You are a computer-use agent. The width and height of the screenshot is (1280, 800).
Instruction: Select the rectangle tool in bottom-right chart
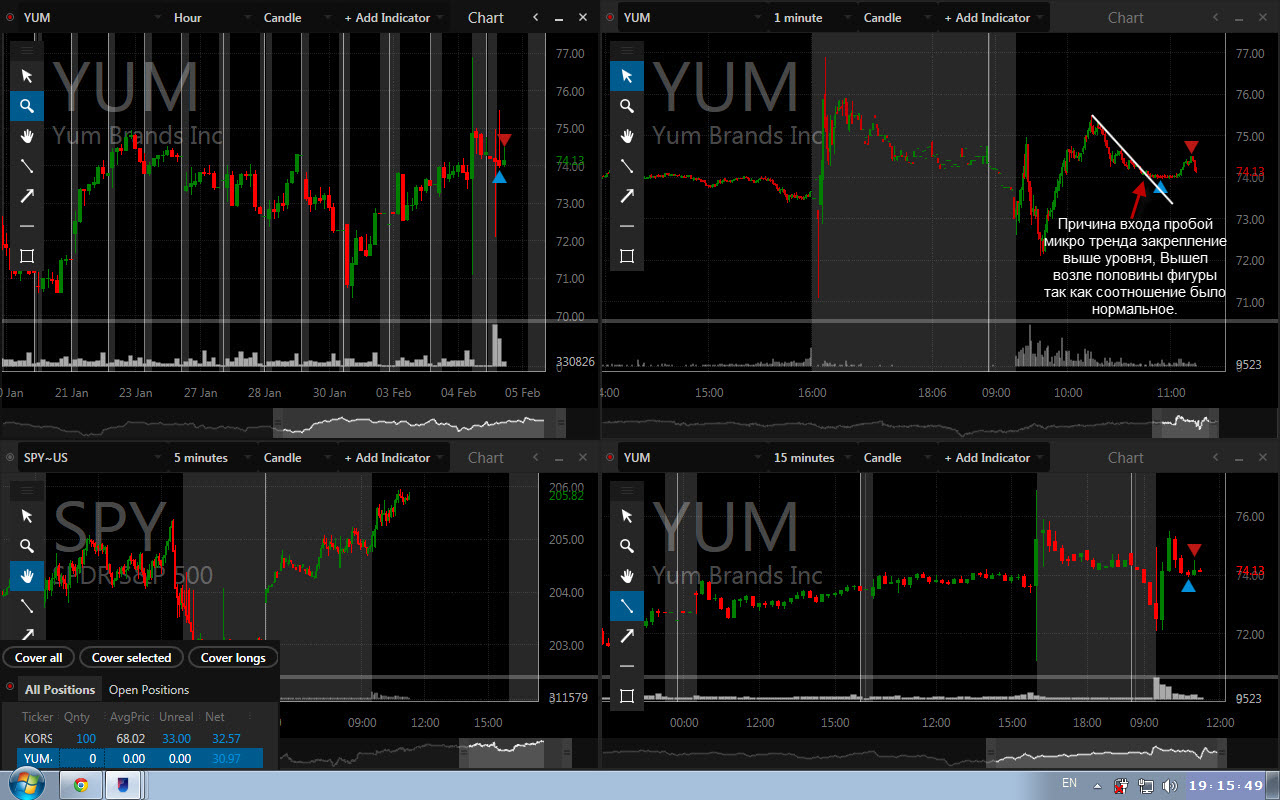point(627,696)
